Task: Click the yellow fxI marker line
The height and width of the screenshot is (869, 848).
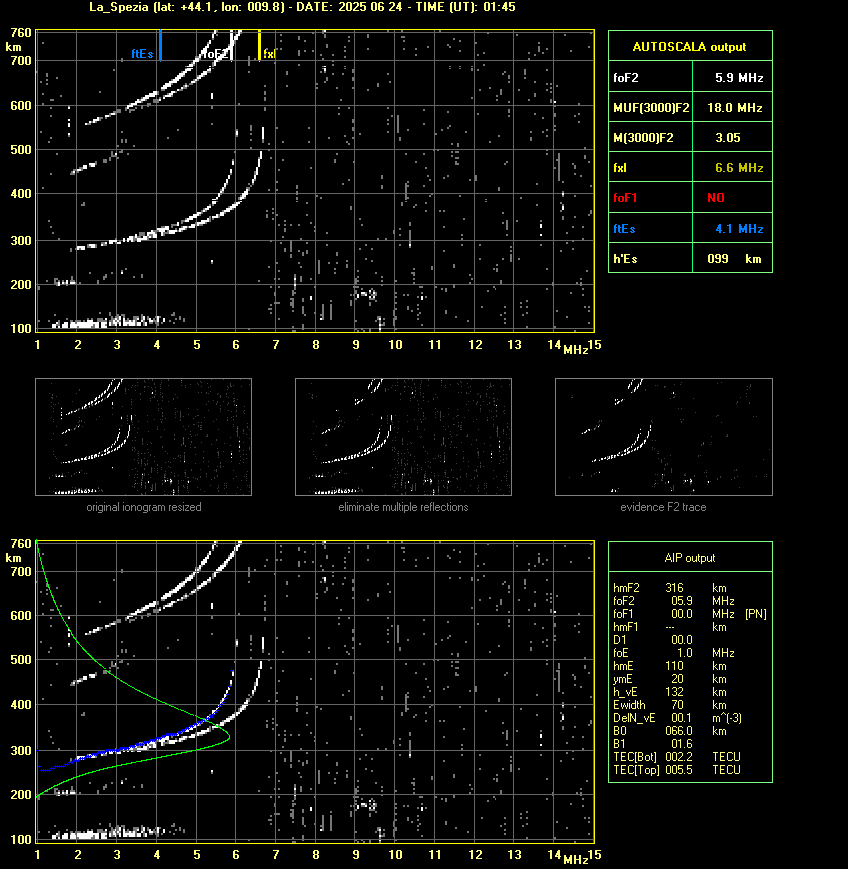Action: pos(259,45)
